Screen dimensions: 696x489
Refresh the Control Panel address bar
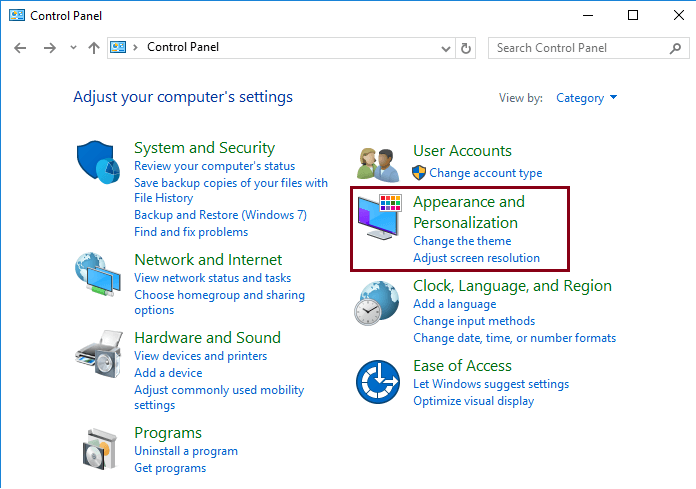pos(466,48)
